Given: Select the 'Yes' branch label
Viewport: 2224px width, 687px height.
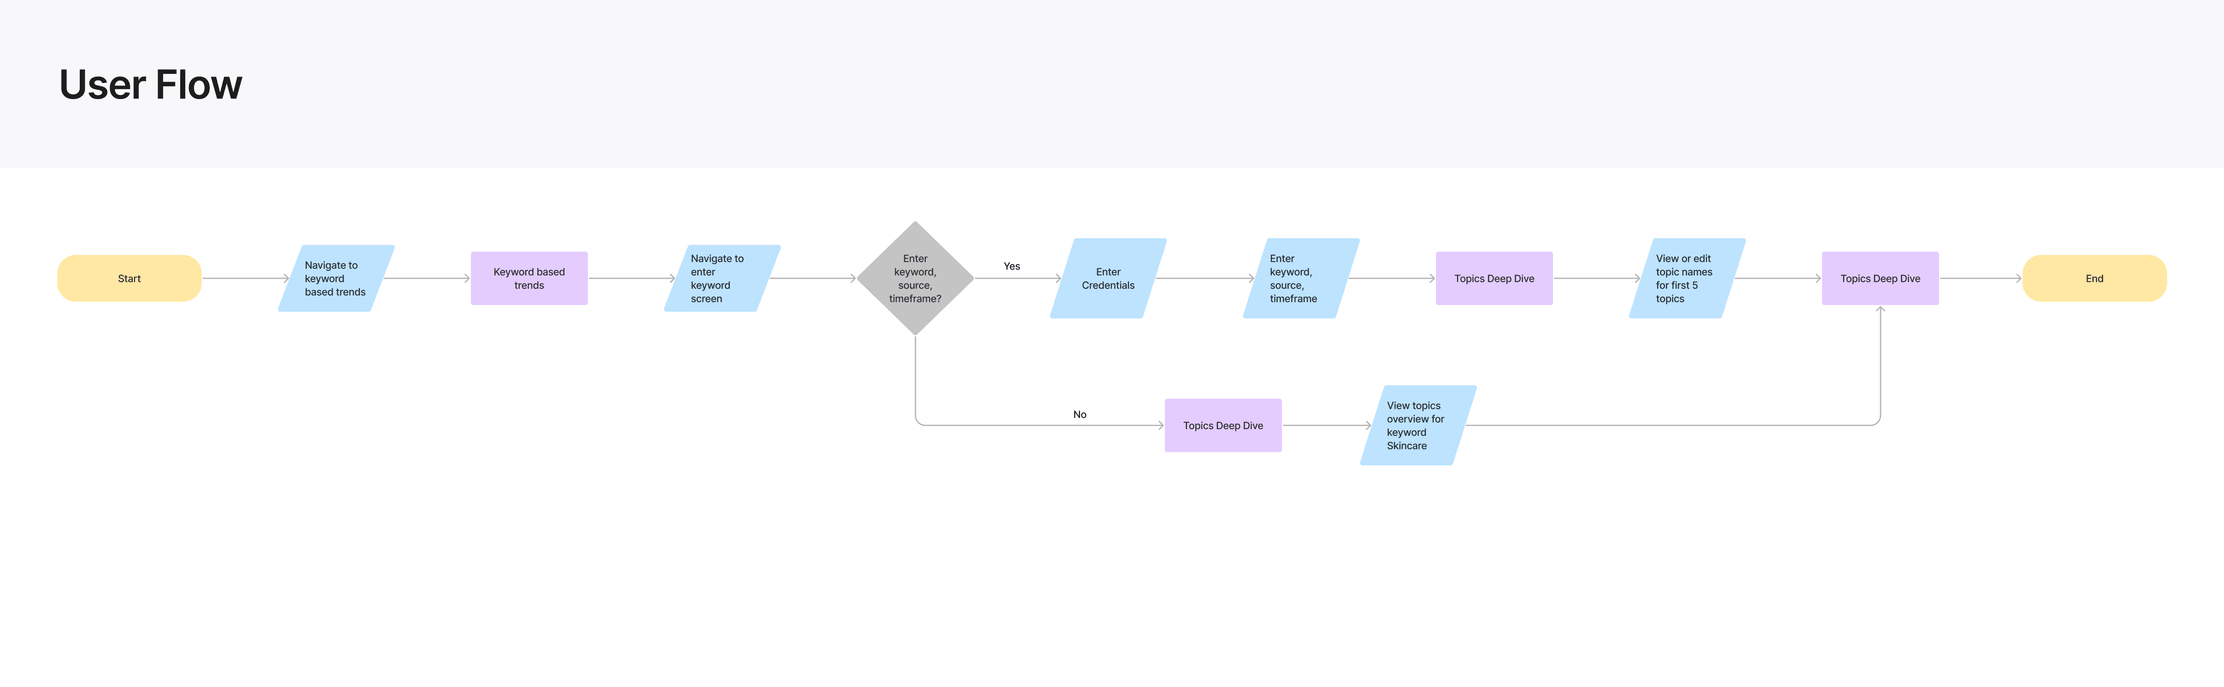Looking at the screenshot, I should [1012, 266].
